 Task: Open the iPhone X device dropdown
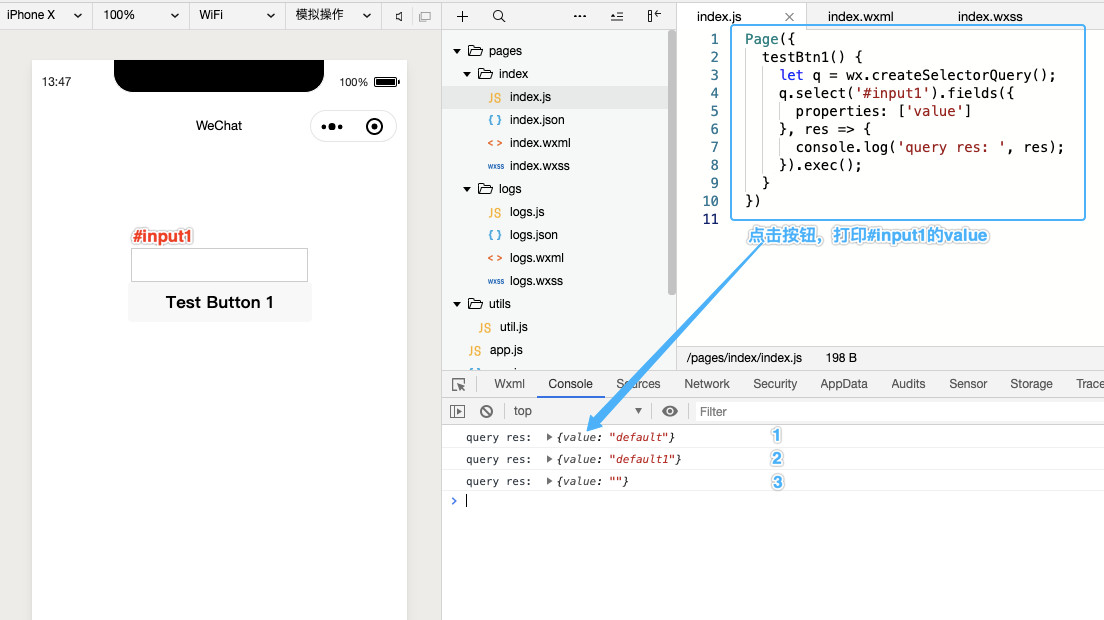point(44,15)
